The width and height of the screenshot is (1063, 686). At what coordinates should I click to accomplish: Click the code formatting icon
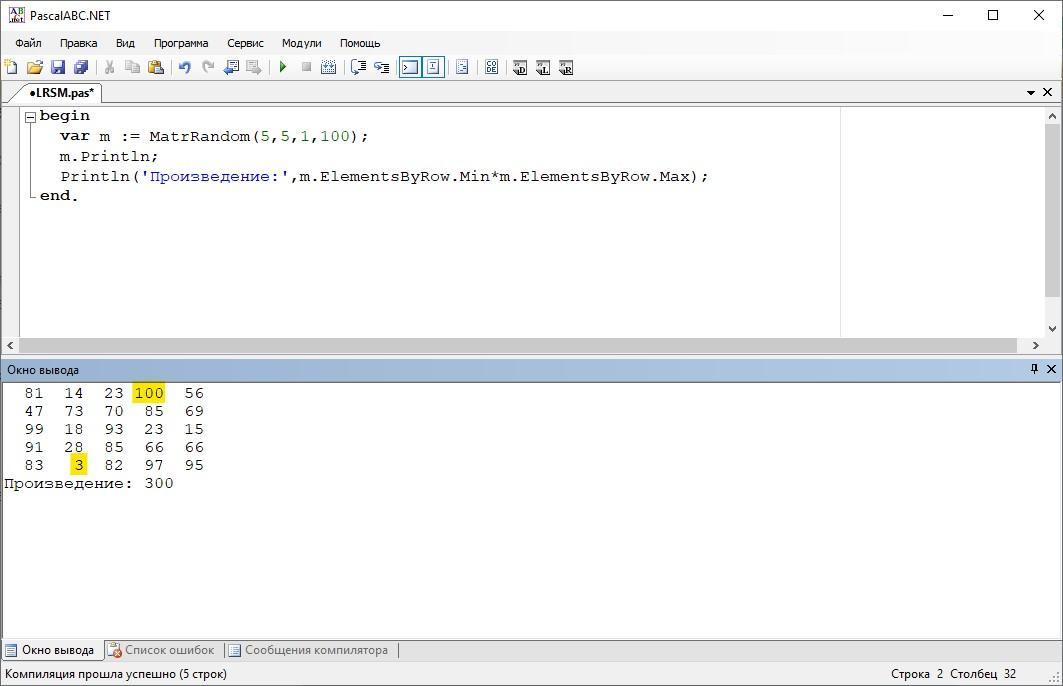462,67
